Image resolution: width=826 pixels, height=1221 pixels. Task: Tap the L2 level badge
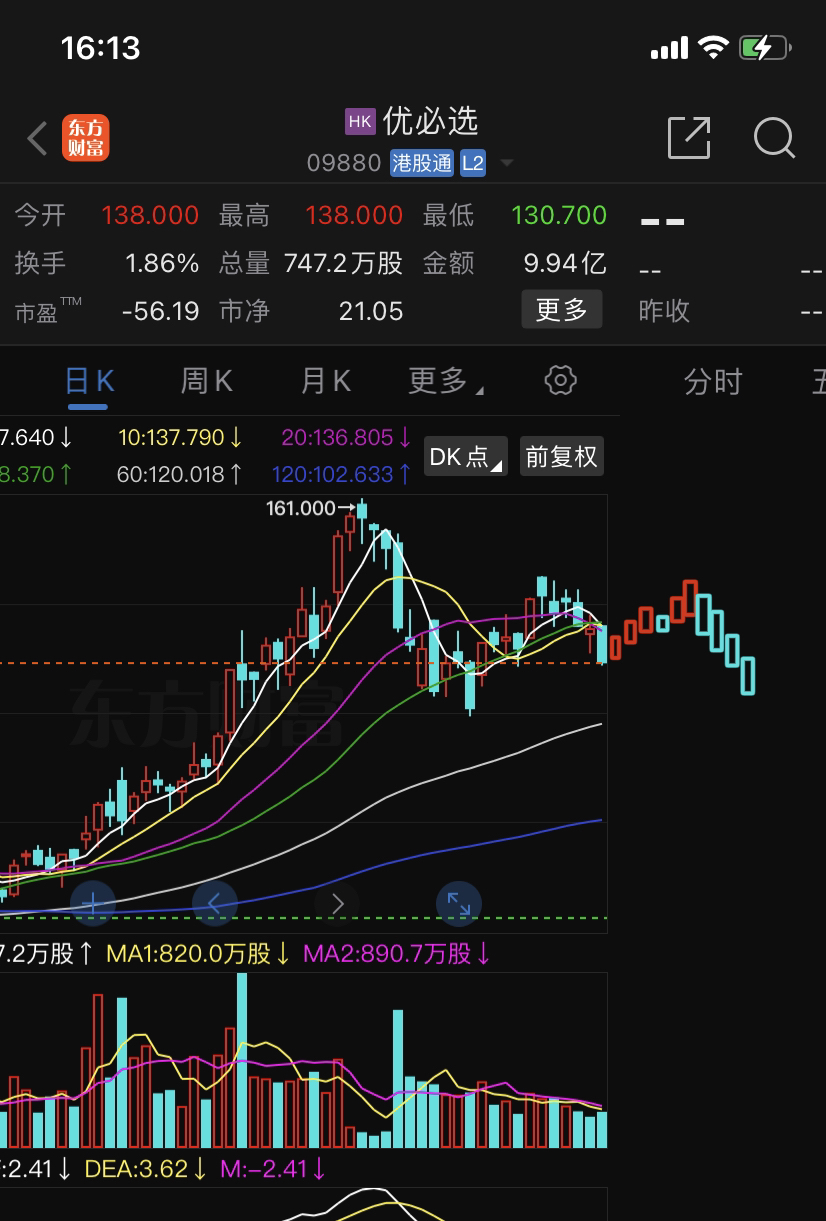[473, 163]
